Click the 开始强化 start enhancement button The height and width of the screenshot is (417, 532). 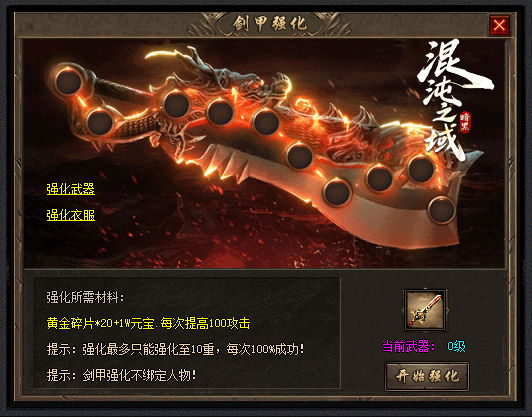427,376
